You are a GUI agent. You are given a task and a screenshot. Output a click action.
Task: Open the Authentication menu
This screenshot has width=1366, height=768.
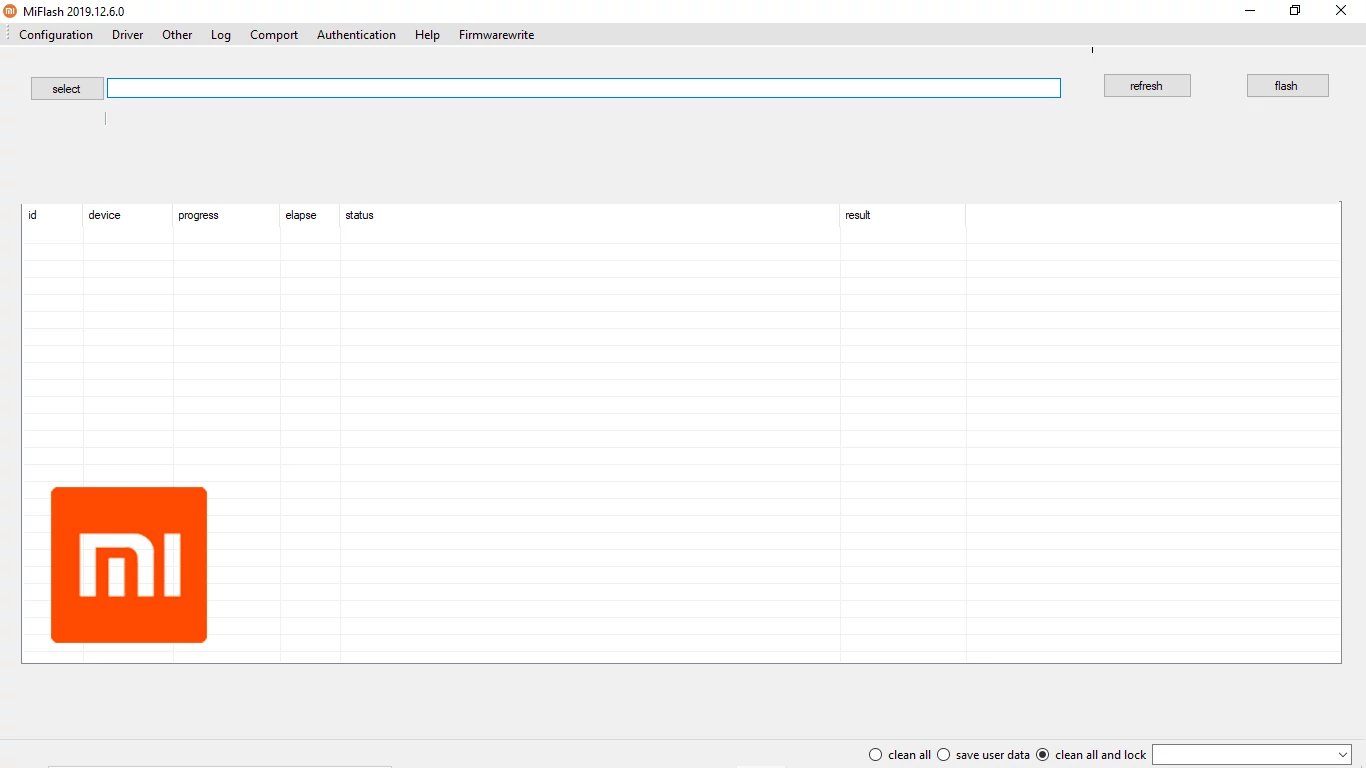tap(356, 35)
